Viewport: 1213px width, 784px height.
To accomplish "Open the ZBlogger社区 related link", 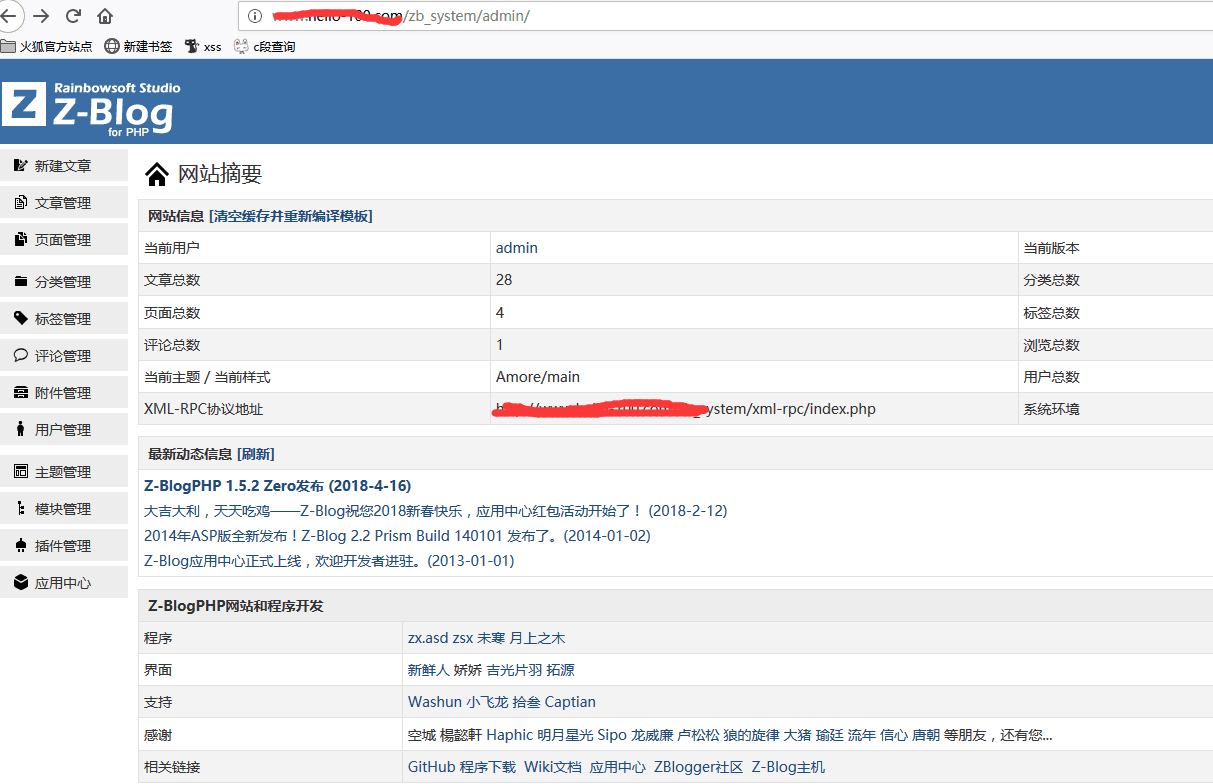I will pyautogui.click(x=698, y=767).
